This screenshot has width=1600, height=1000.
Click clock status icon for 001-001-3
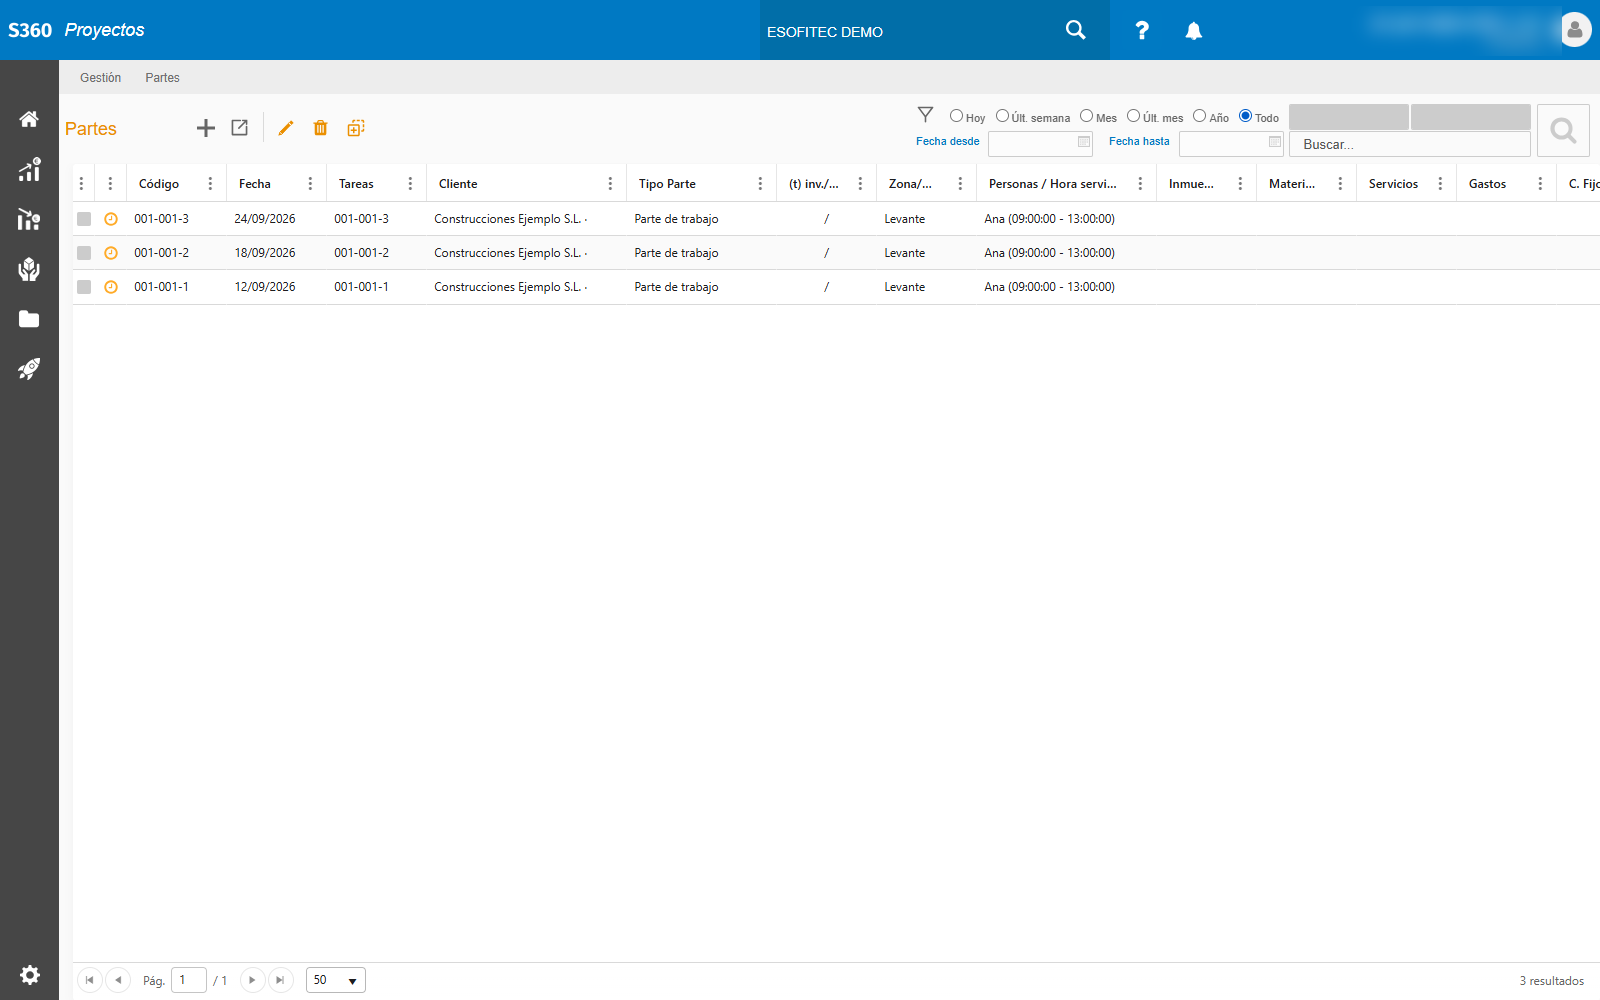coord(111,219)
